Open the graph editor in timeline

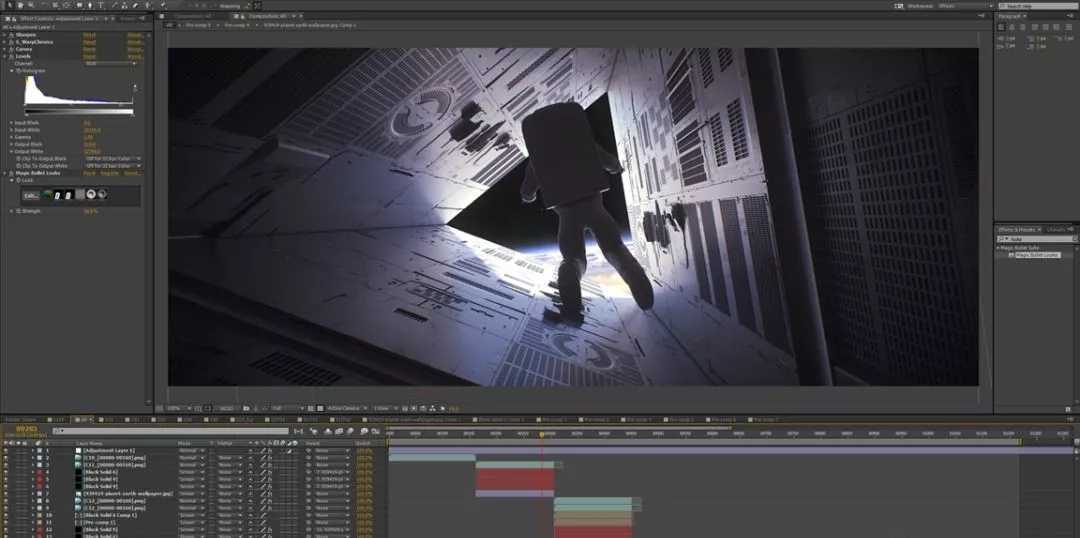coord(375,431)
